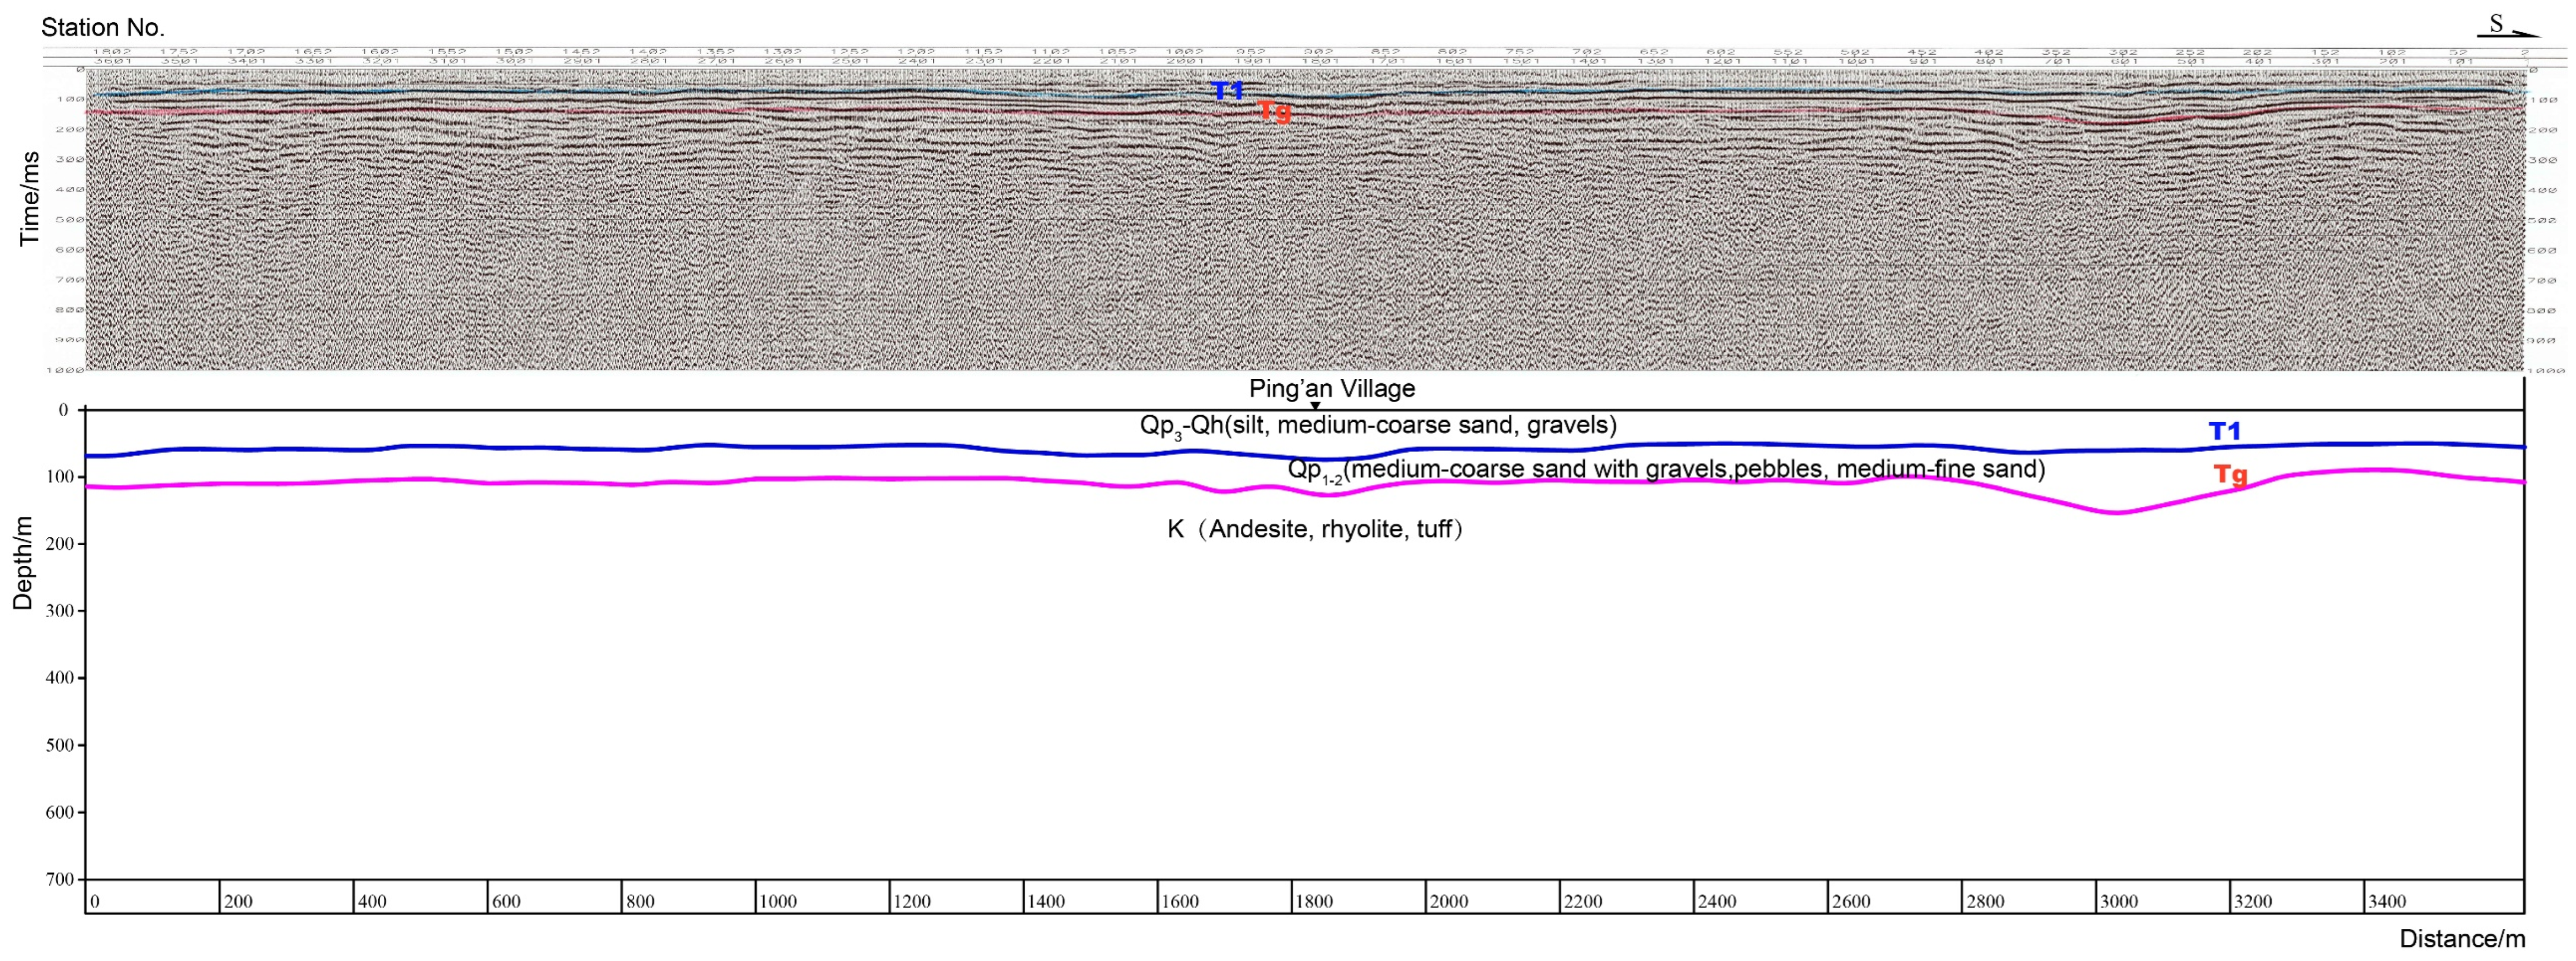Click the 100 depth axis value
This screenshot has width=2576, height=961.
tap(60, 477)
